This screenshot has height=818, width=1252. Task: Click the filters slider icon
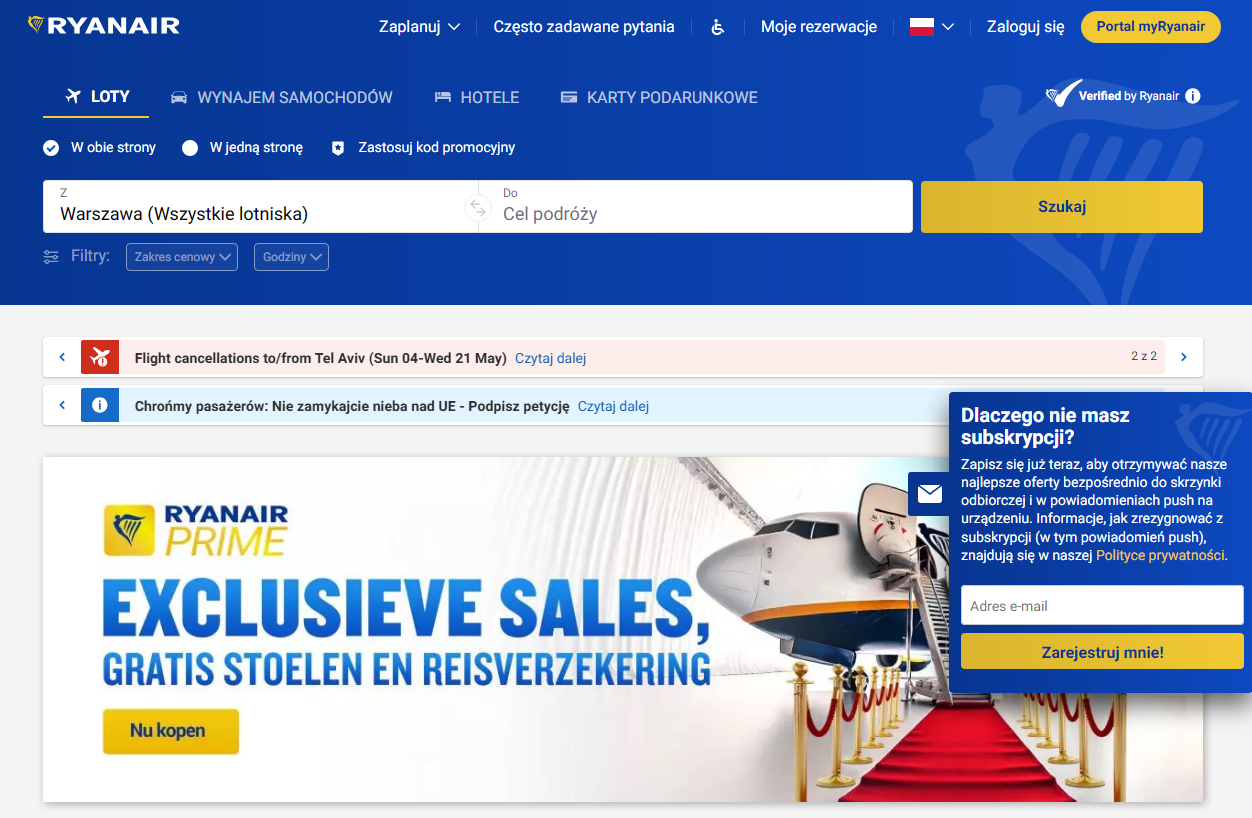[51, 257]
